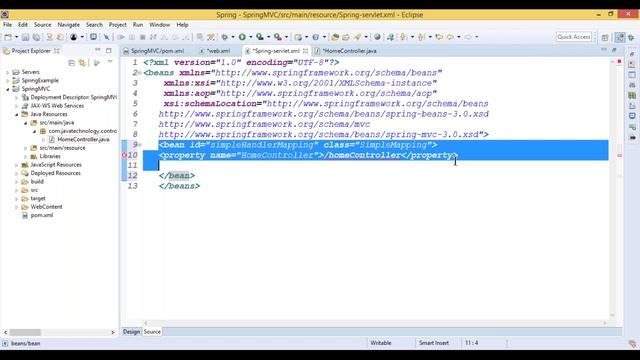The height and width of the screenshot is (360, 640).
Task: Minimize the Project Explorer view
Action: pos(98,50)
